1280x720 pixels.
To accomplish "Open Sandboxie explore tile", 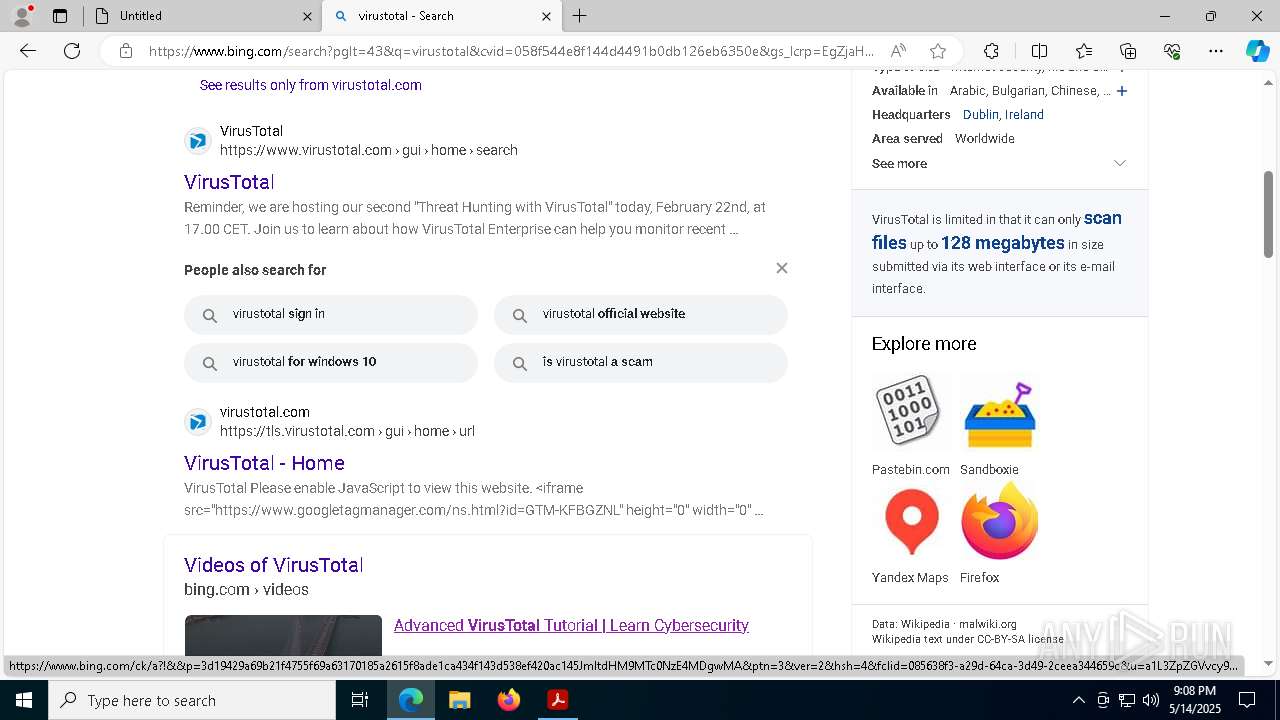I will (999, 425).
